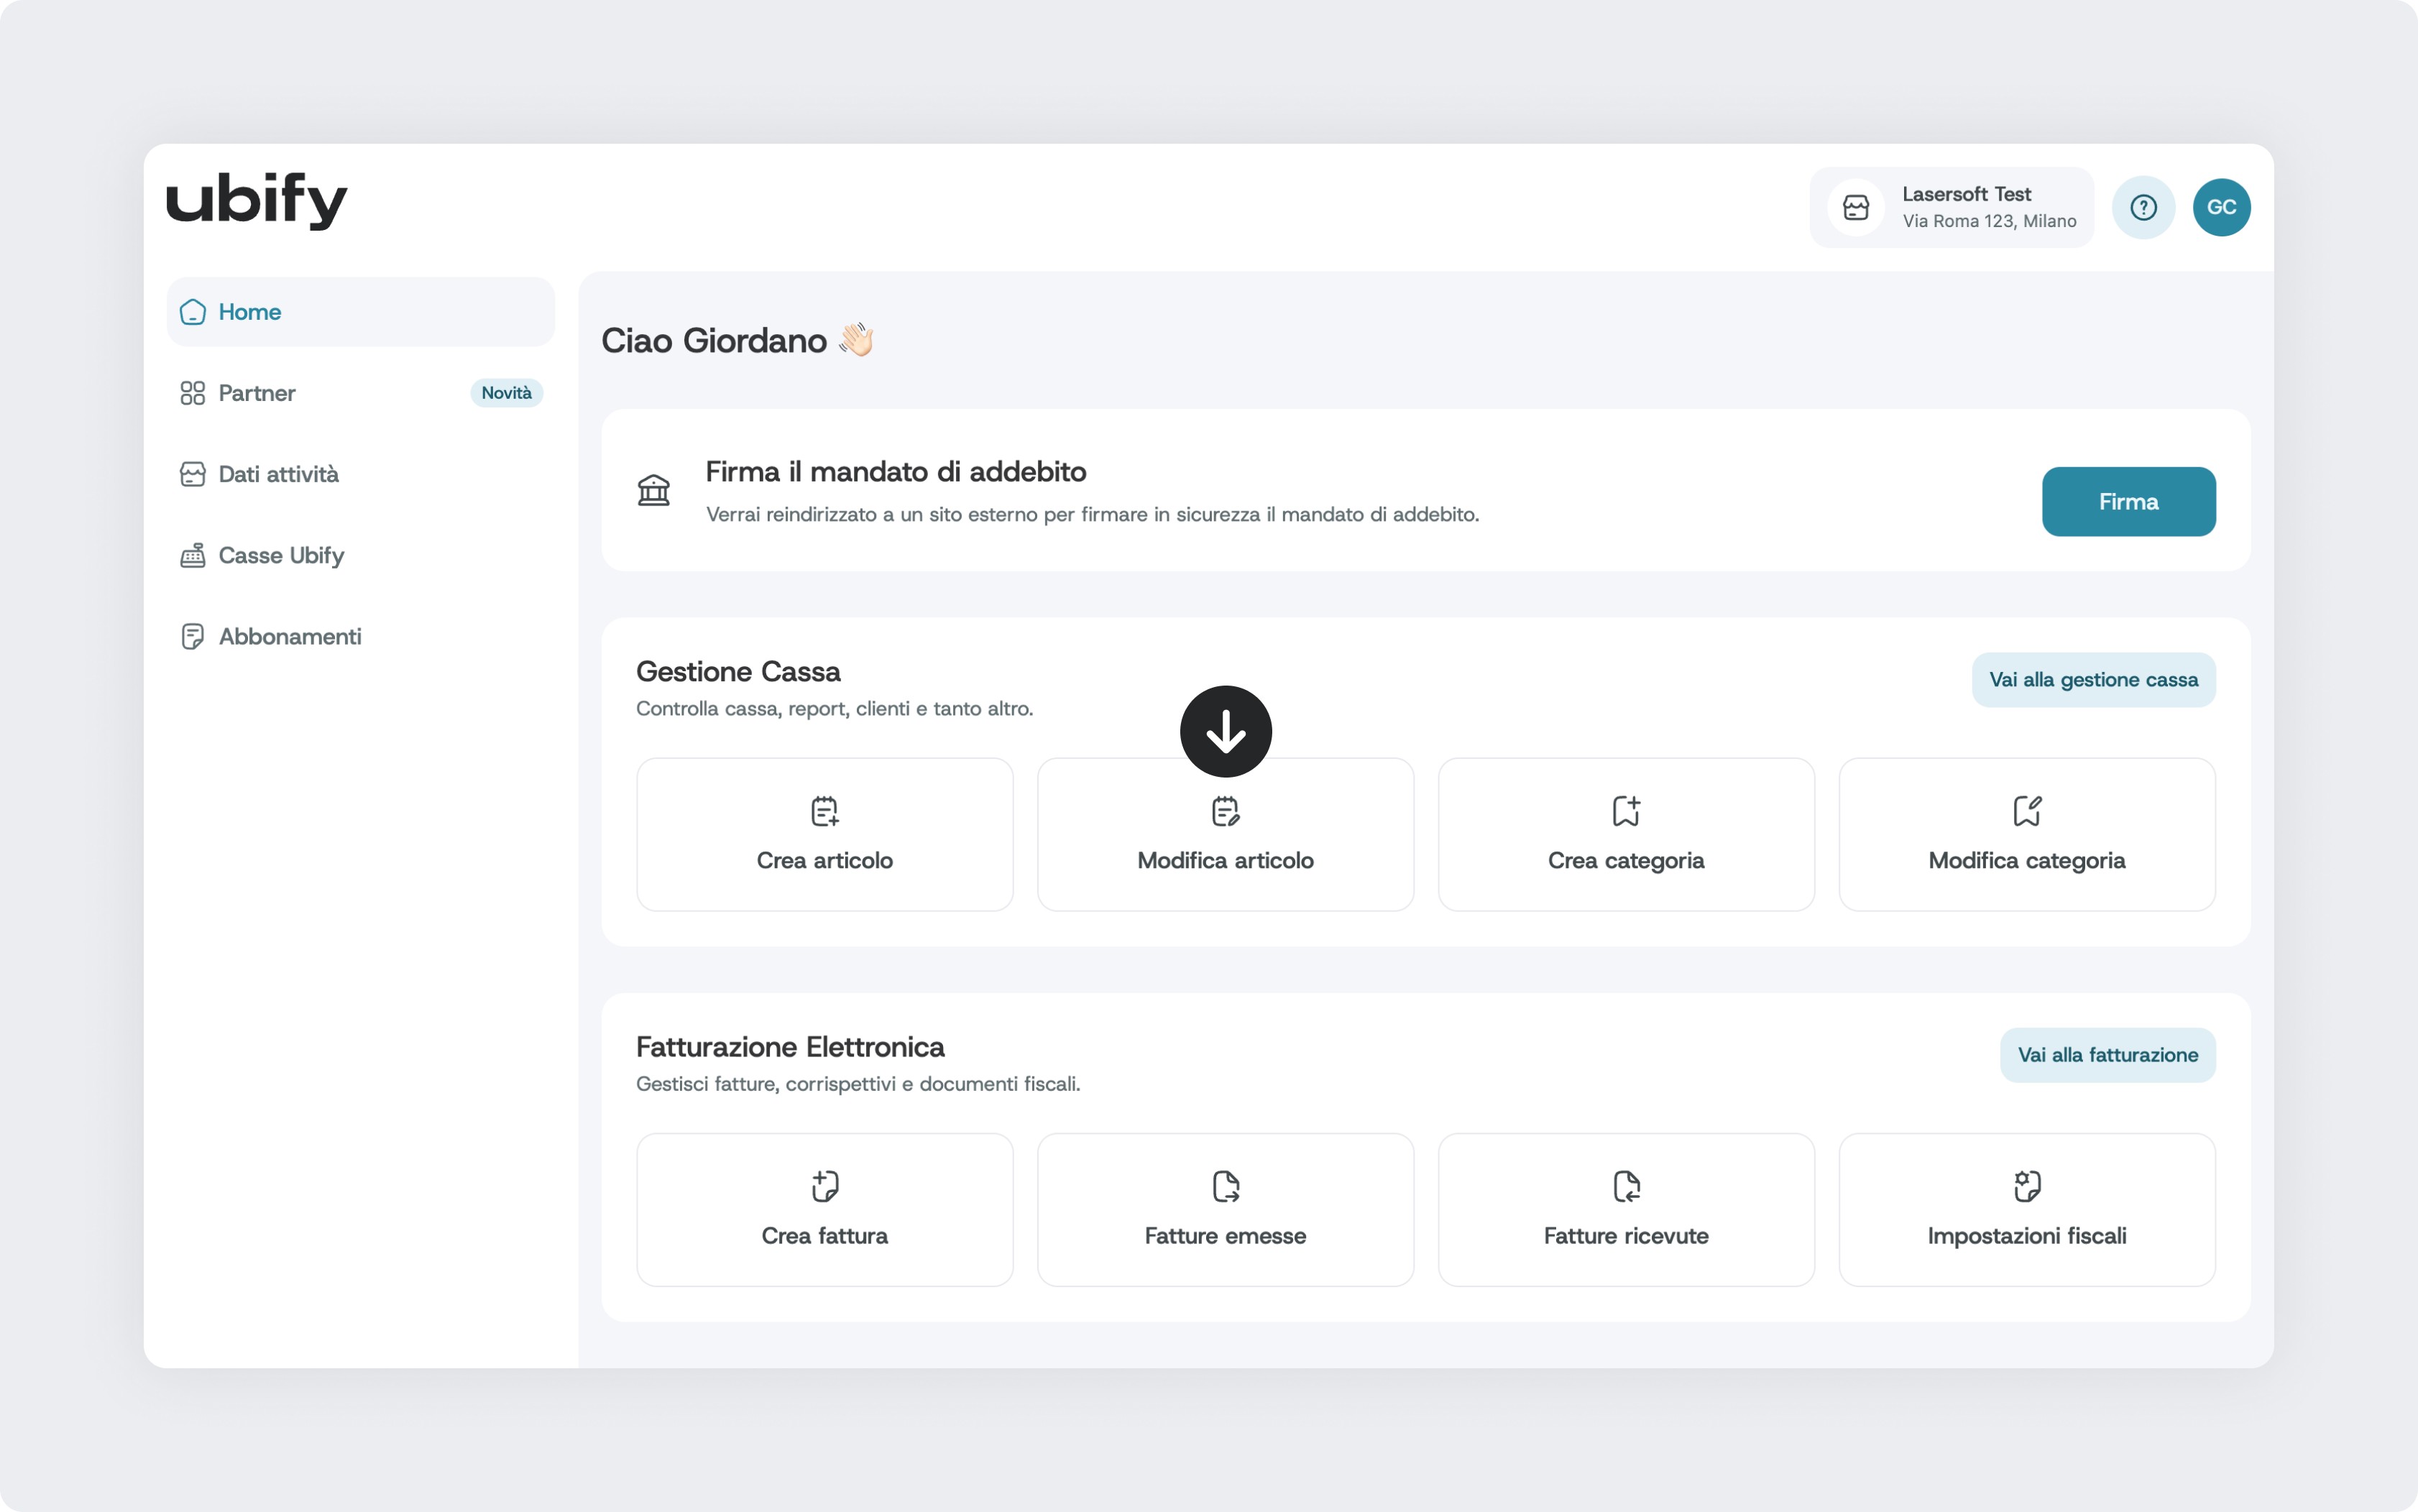The height and width of the screenshot is (1512, 2418).
Task: Click Vai alla gestione cassa link
Action: (x=2093, y=680)
